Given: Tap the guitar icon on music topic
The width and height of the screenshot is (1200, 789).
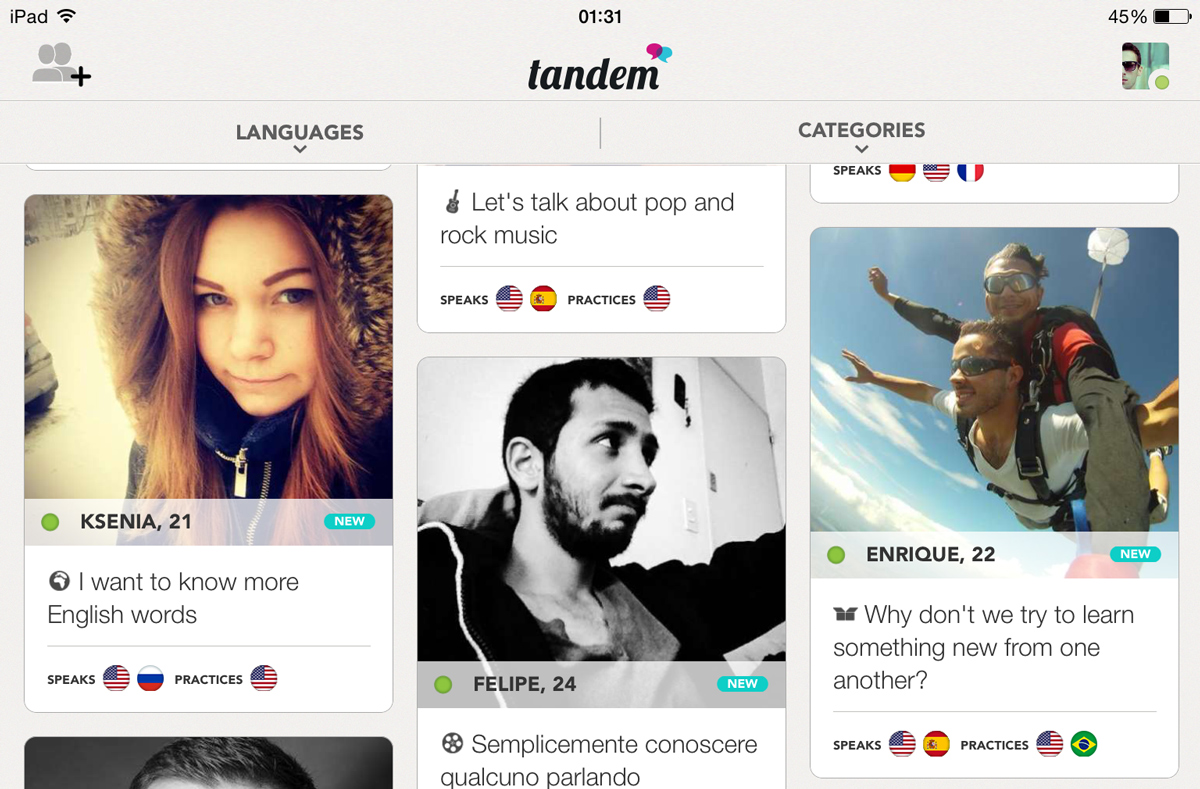Looking at the screenshot, I should 452,202.
